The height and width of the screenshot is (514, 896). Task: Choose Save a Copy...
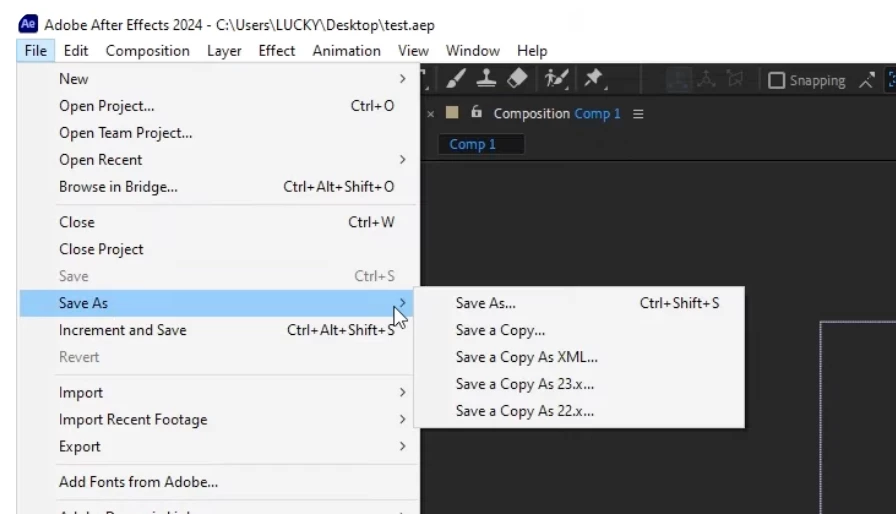click(579, 330)
